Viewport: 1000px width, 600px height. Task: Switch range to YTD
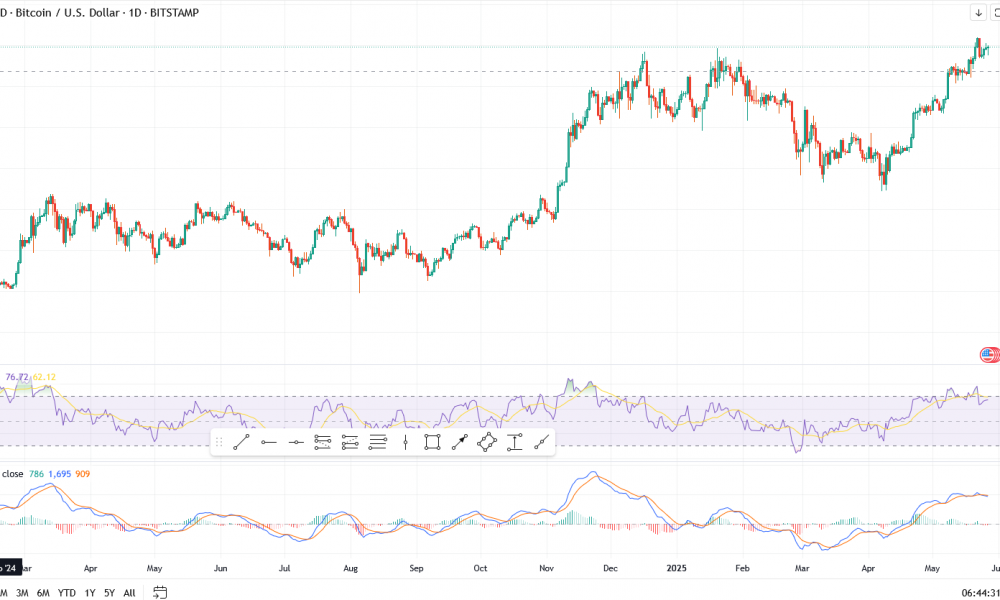coord(66,593)
